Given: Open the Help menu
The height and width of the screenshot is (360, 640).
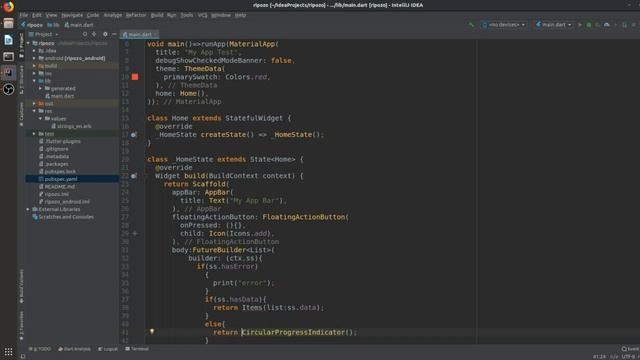Looking at the screenshot, I should (240, 15).
